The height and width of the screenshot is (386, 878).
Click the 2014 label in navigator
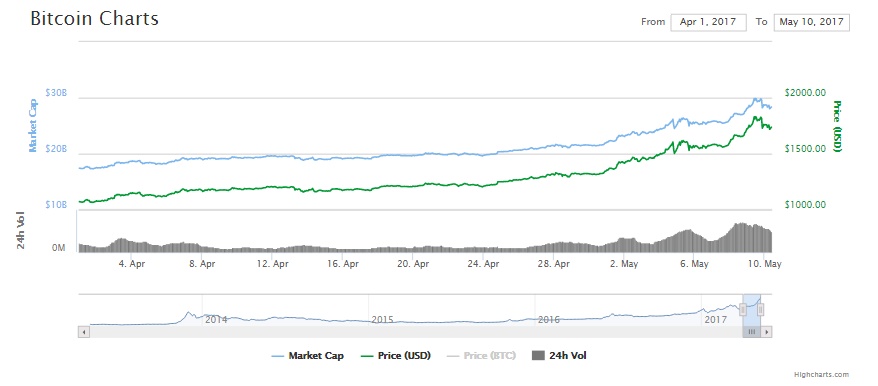[x=216, y=320]
